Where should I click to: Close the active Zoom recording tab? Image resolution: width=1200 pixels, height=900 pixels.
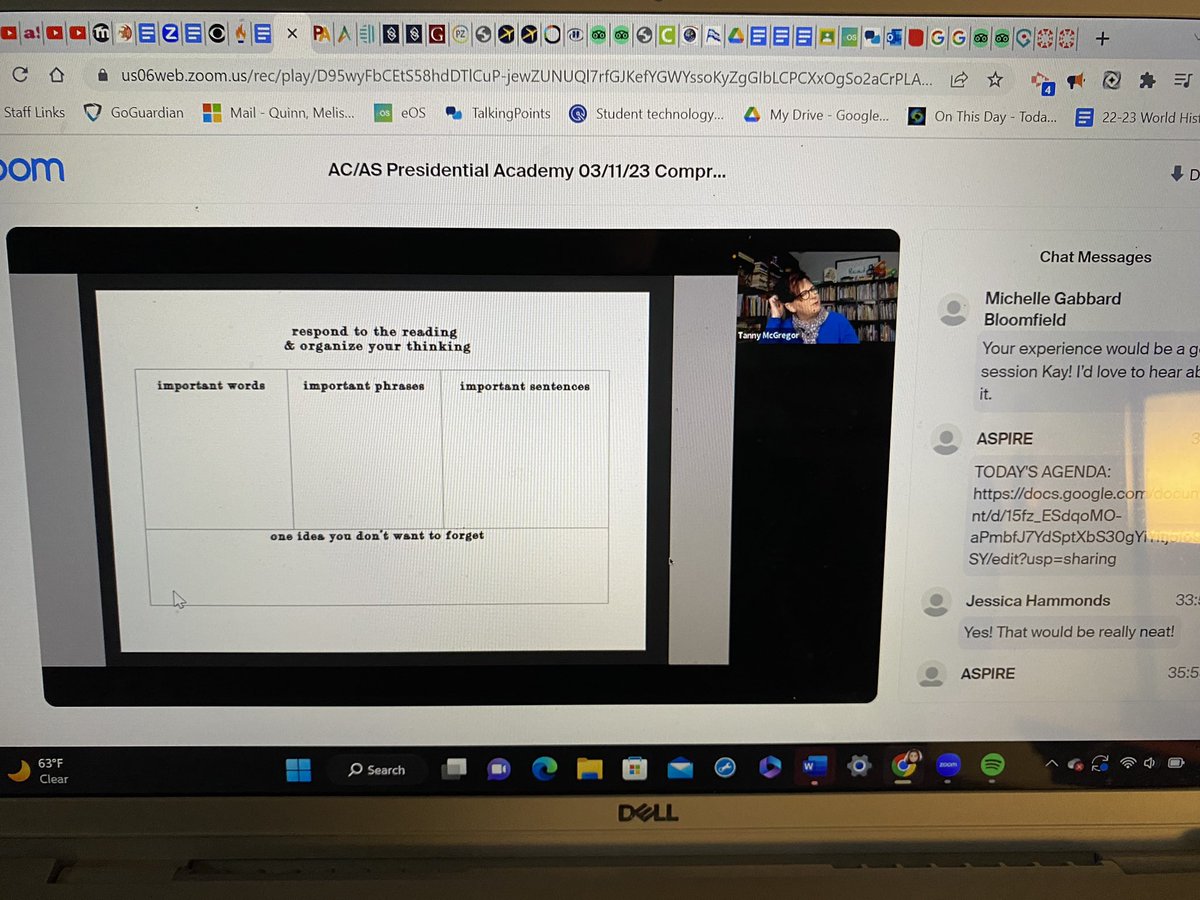292,34
